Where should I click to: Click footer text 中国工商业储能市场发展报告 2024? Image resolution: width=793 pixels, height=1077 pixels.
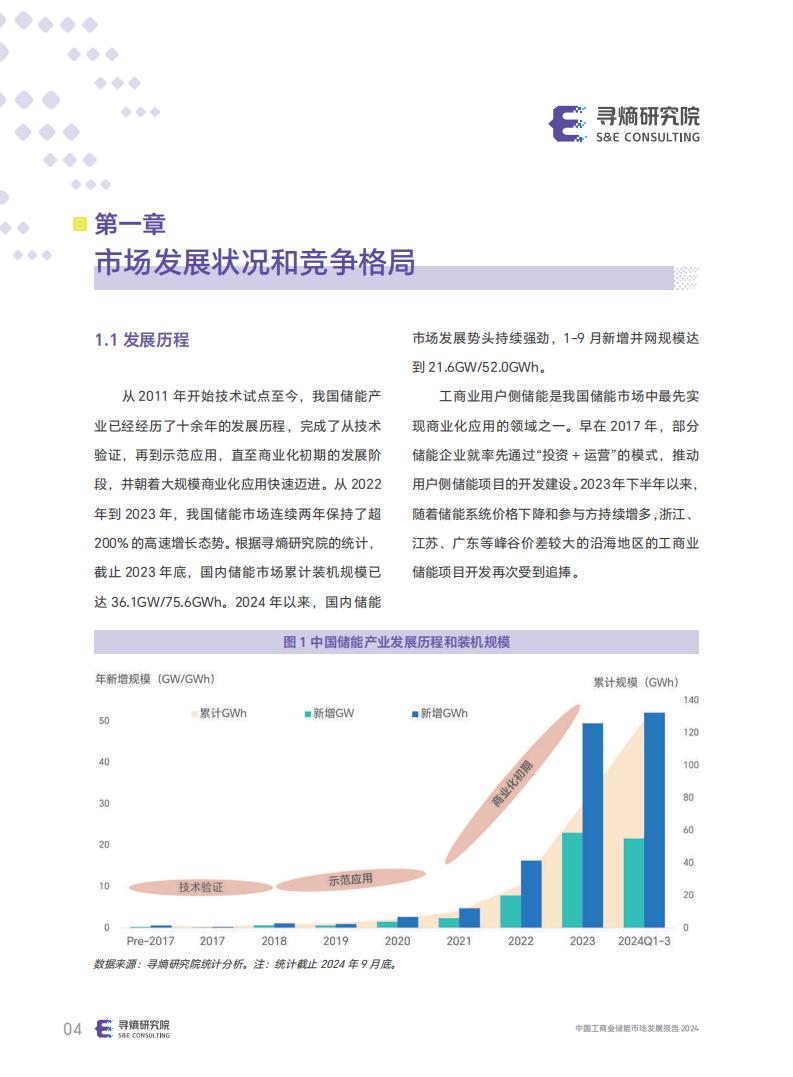point(636,1028)
